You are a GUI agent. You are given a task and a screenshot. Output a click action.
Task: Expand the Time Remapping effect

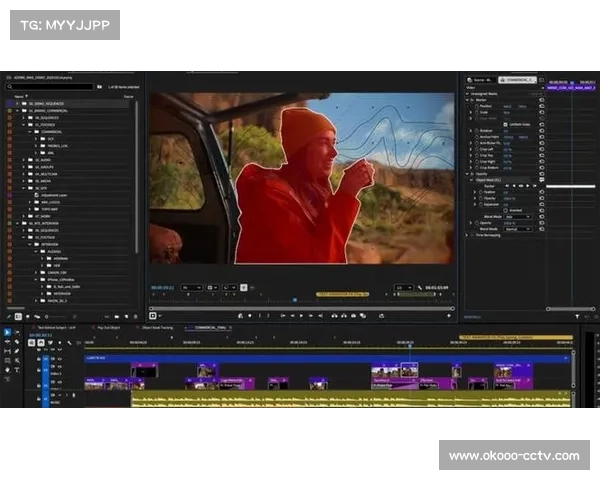pos(467,235)
